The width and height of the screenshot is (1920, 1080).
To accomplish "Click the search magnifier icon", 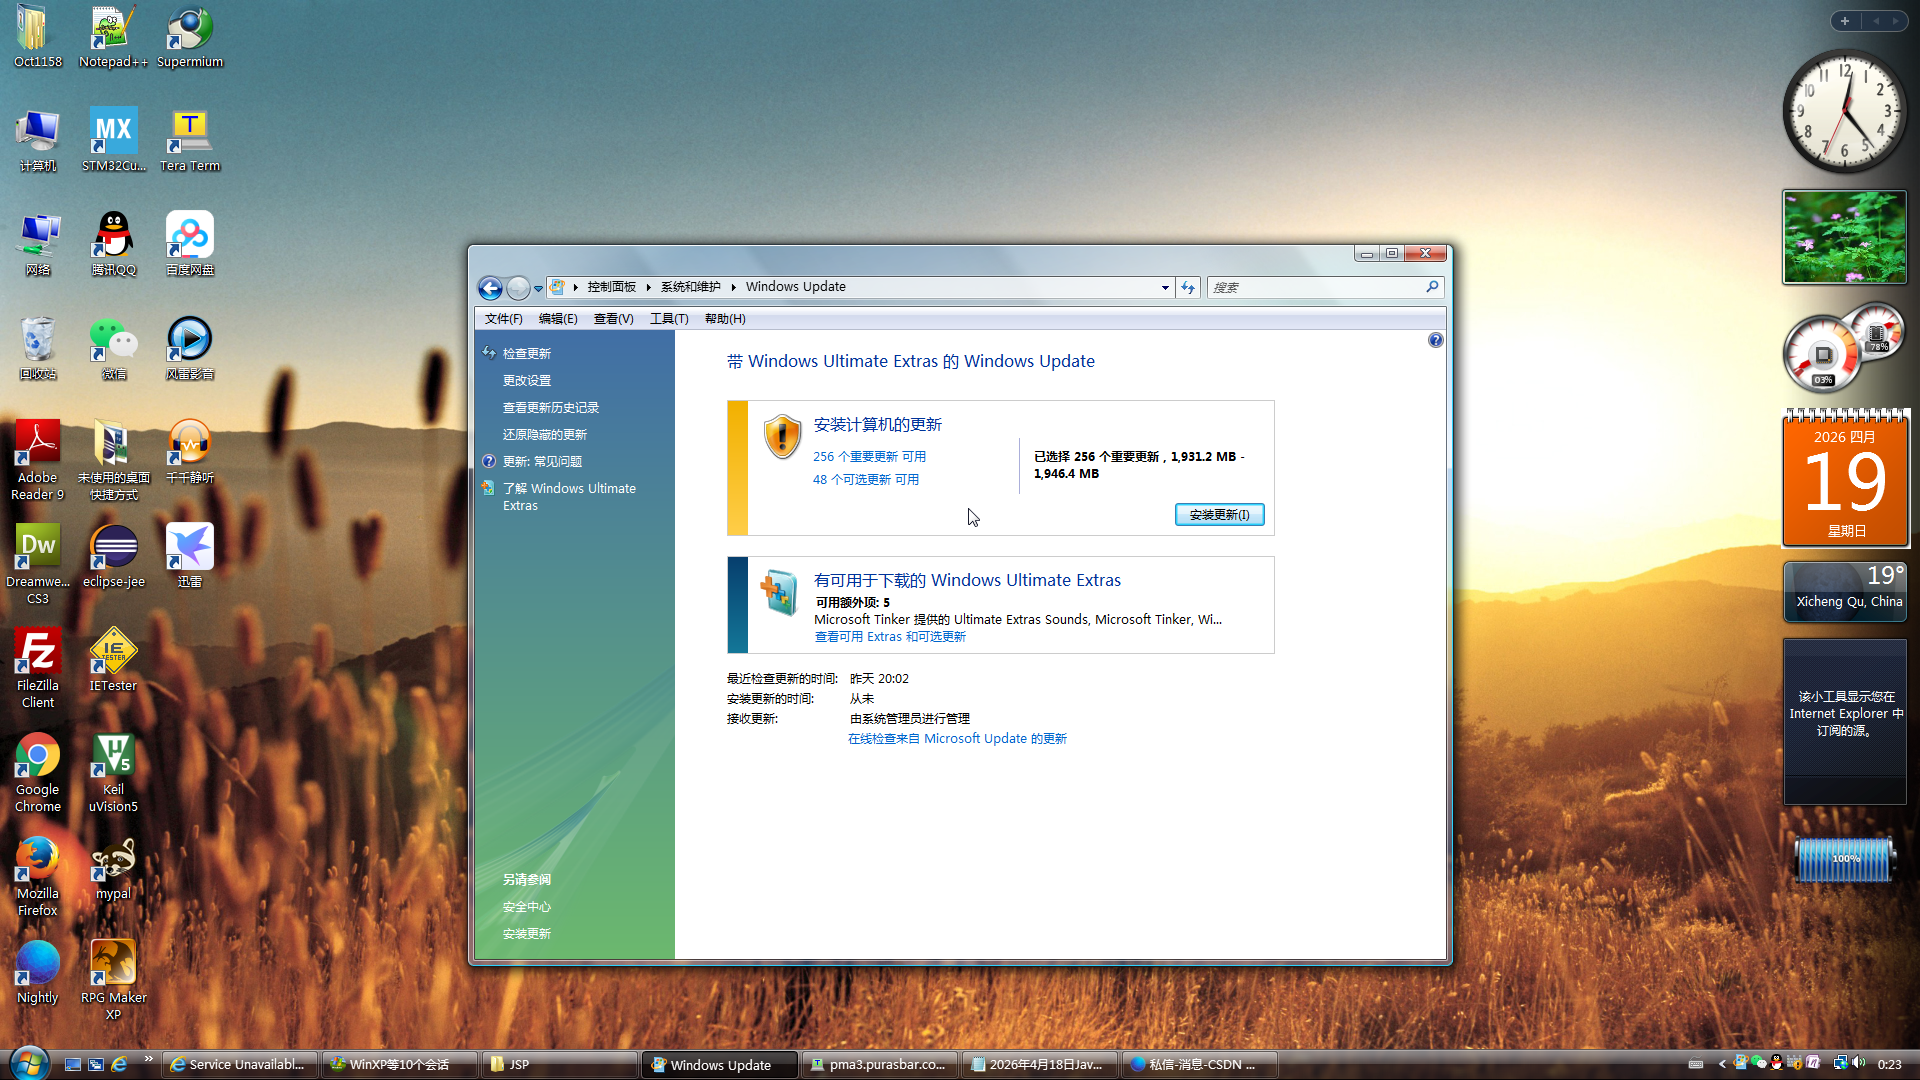I will 1432,287.
